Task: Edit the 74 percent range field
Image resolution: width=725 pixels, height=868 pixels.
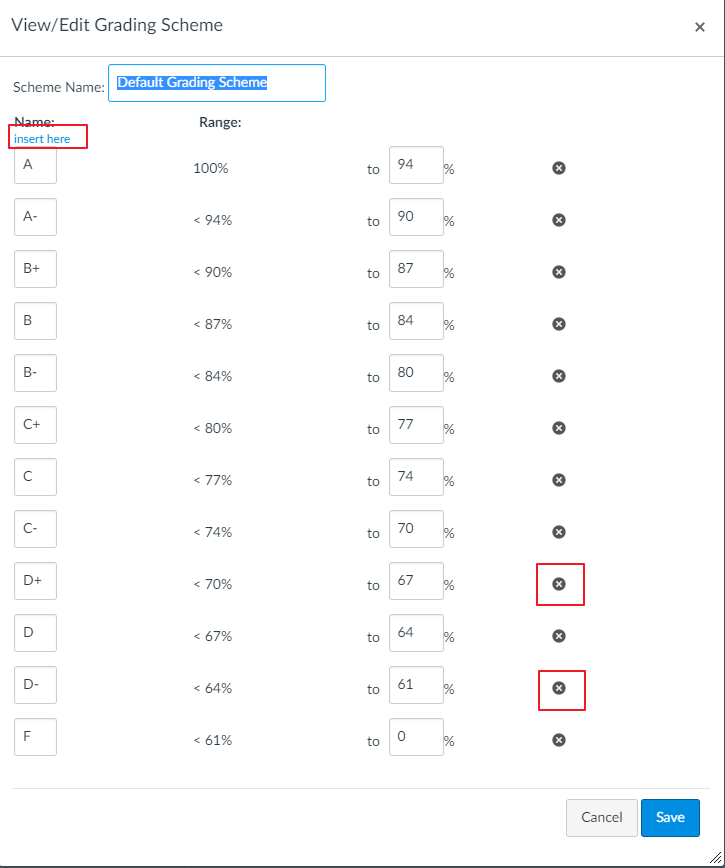Action: pyautogui.click(x=415, y=477)
